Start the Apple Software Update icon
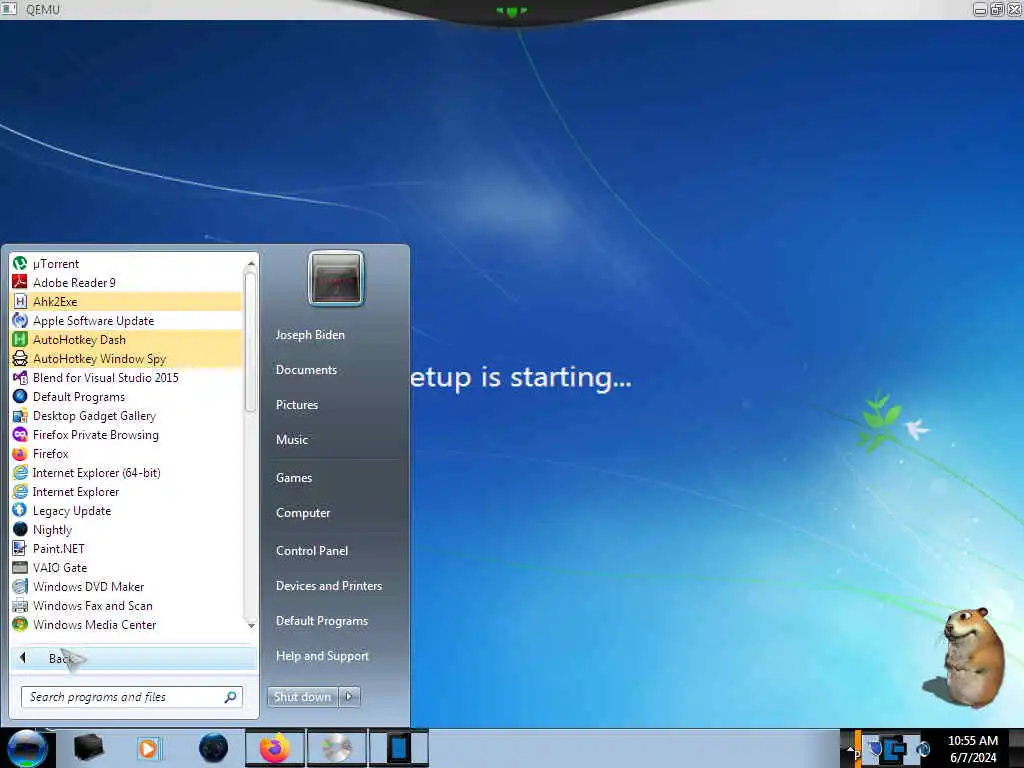Screen dimensions: 1024x768 pyautogui.click(x=20, y=321)
